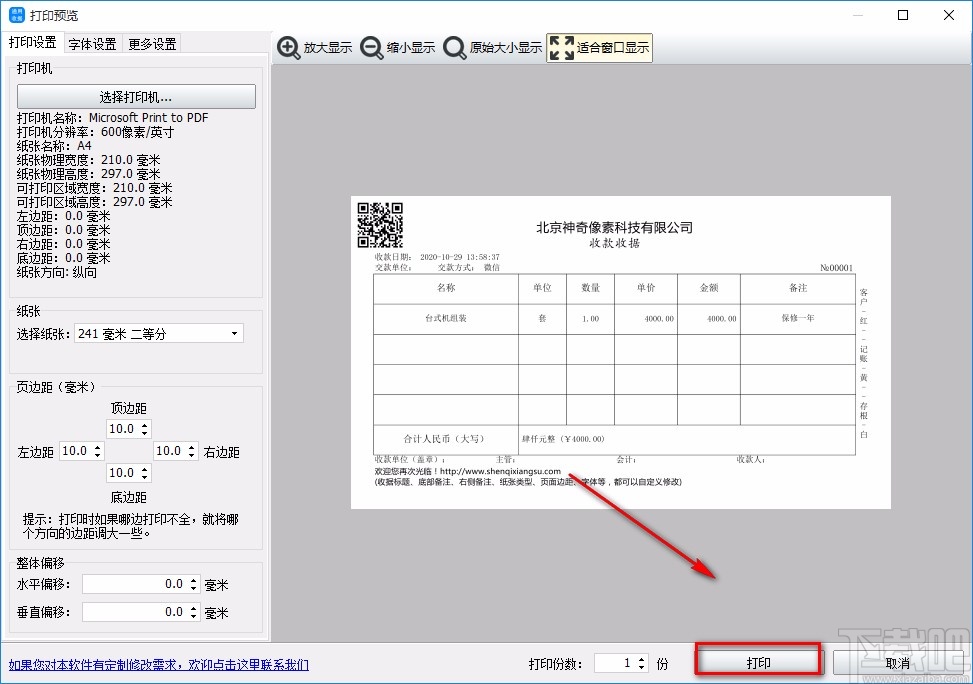Screen dimensions: 973x684
Task: Select the 打印设置 tab
Action: pyautogui.click(x=33, y=43)
